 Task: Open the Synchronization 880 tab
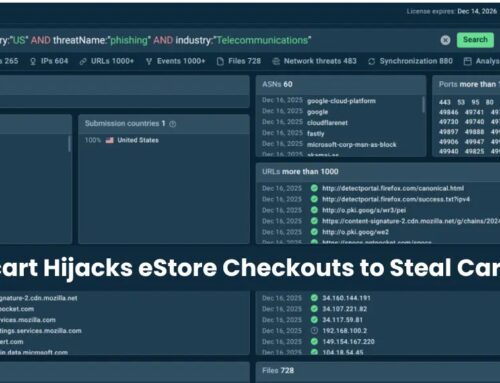(410, 61)
